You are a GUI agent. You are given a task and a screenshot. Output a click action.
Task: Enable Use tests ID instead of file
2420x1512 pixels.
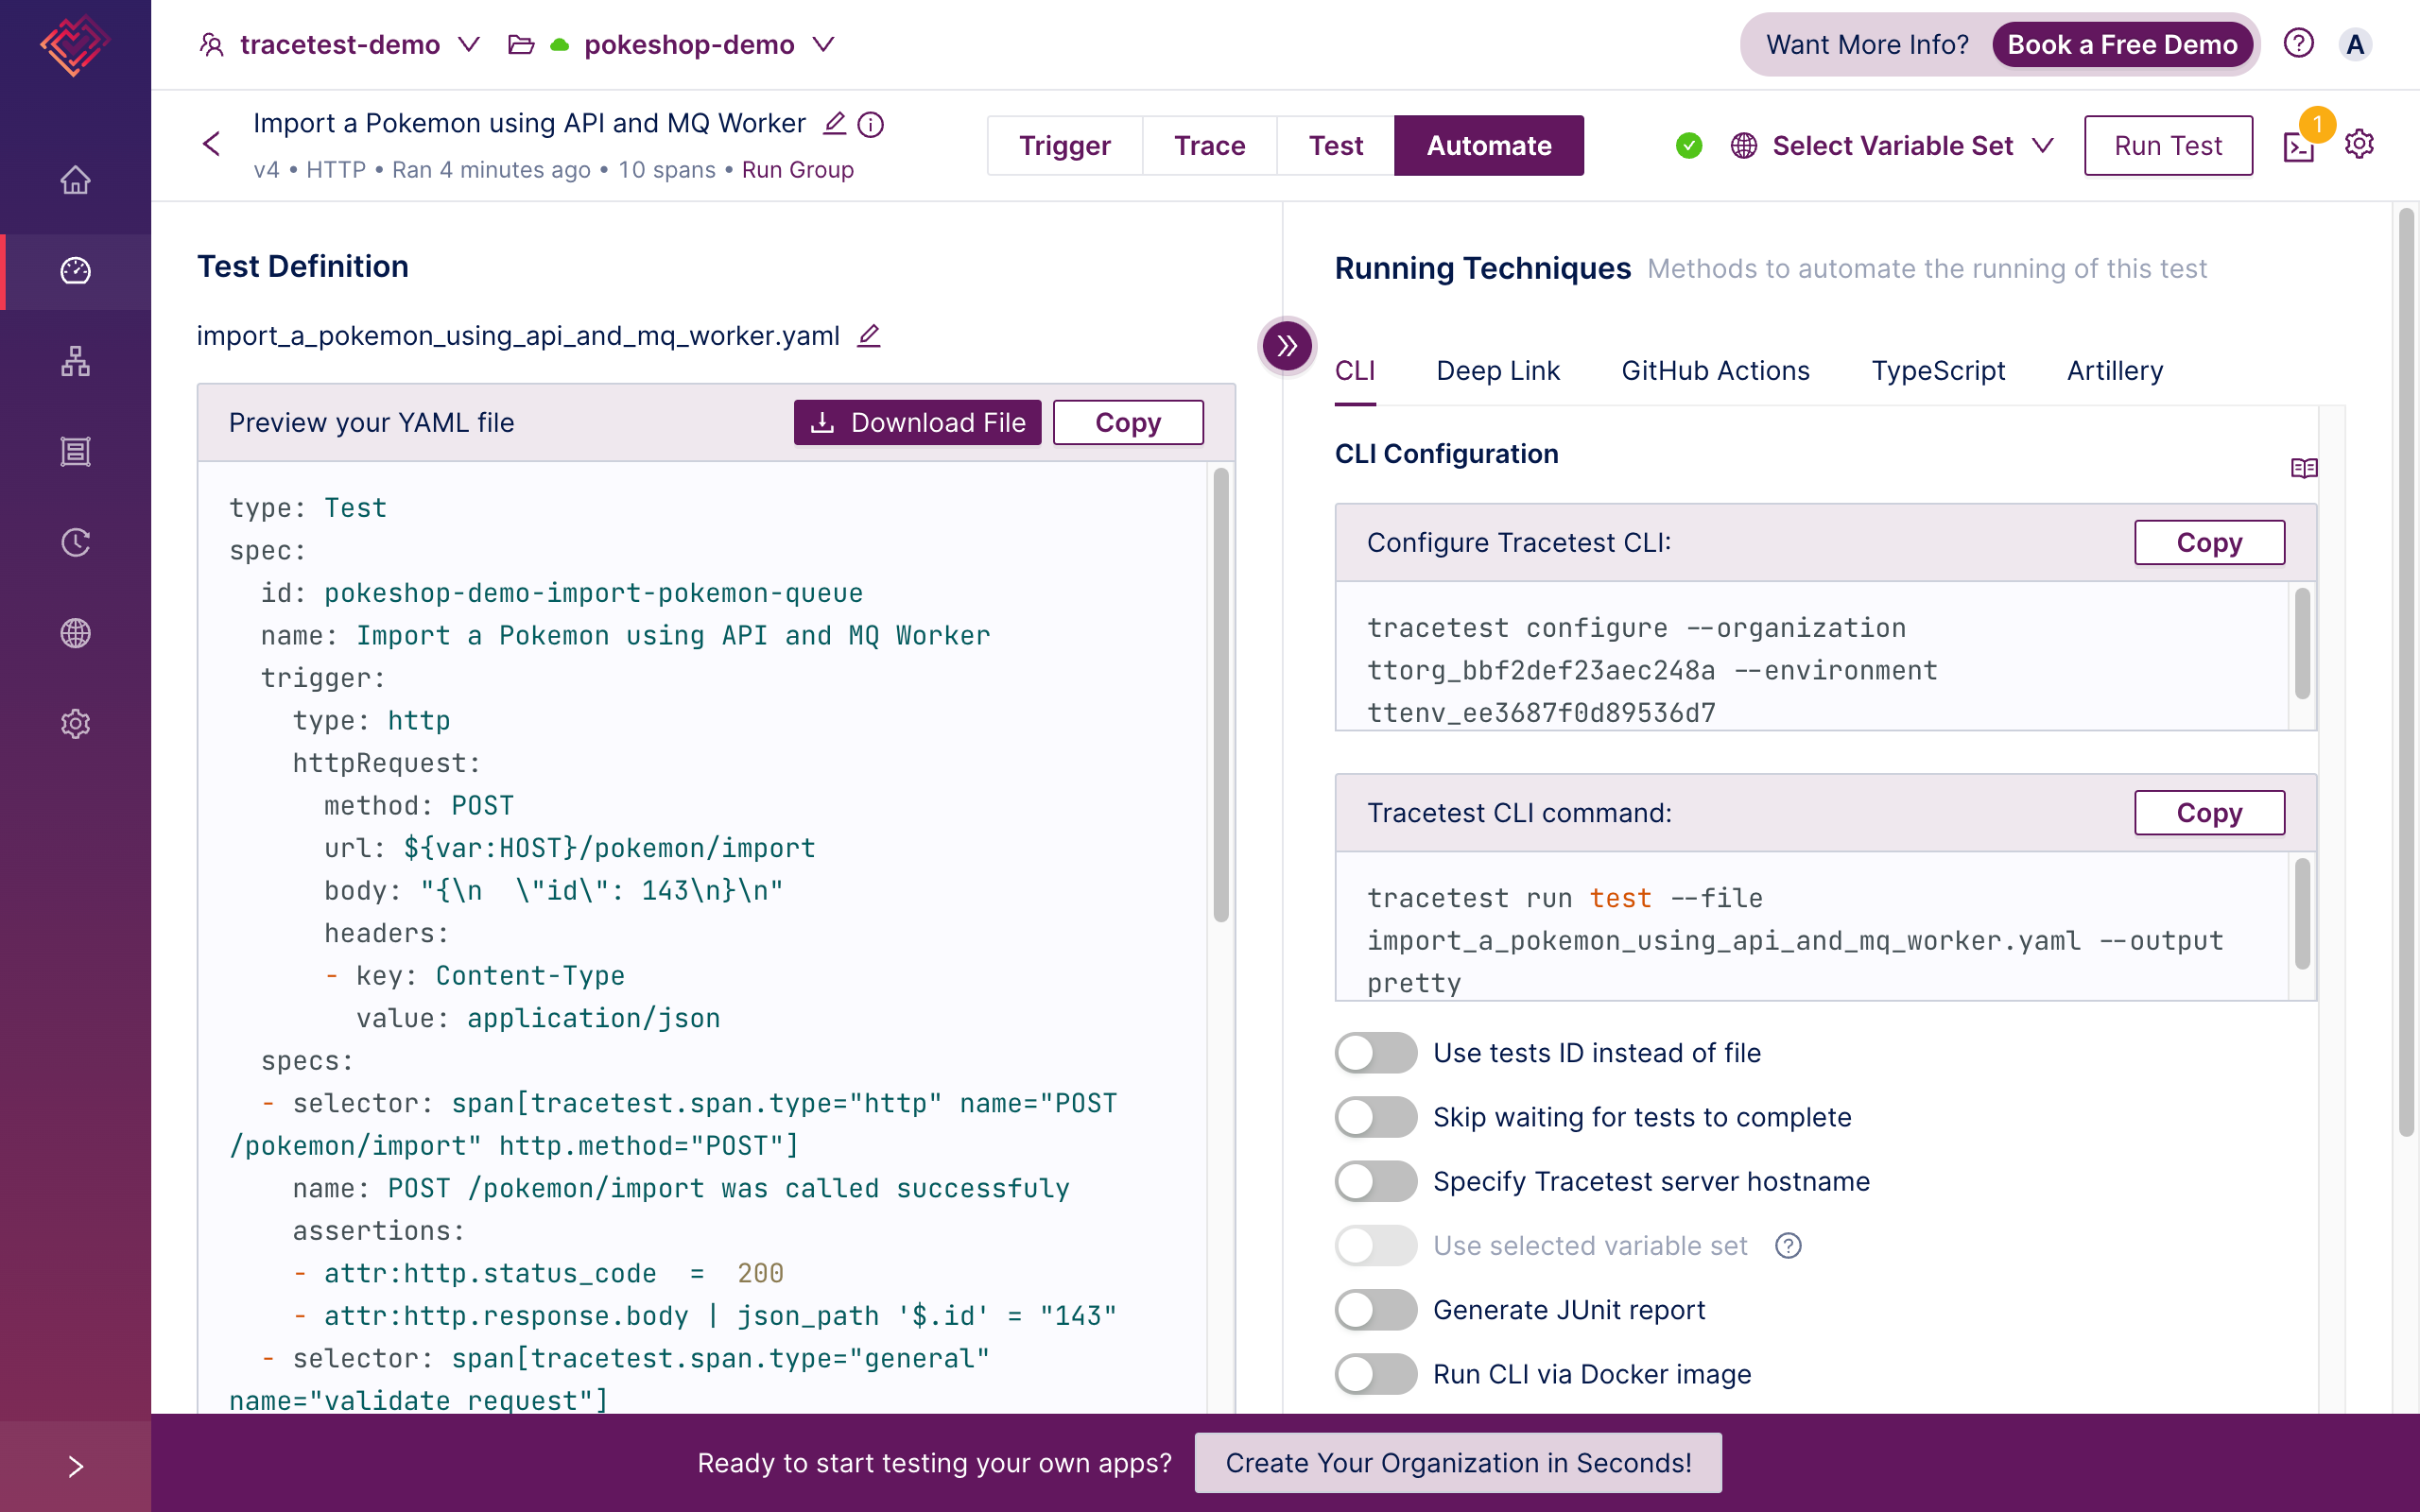pos(1375,1053)
